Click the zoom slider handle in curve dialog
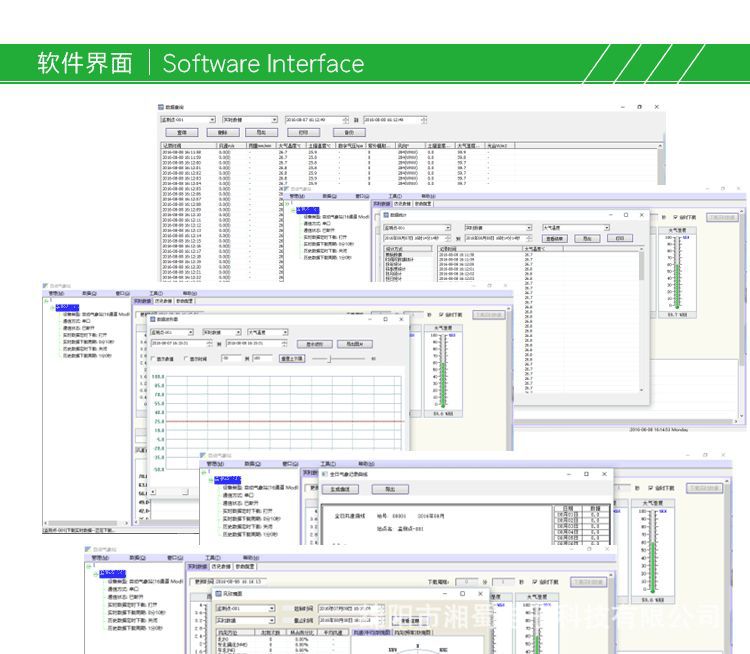 pyautogui.click(x=329, y=358)
